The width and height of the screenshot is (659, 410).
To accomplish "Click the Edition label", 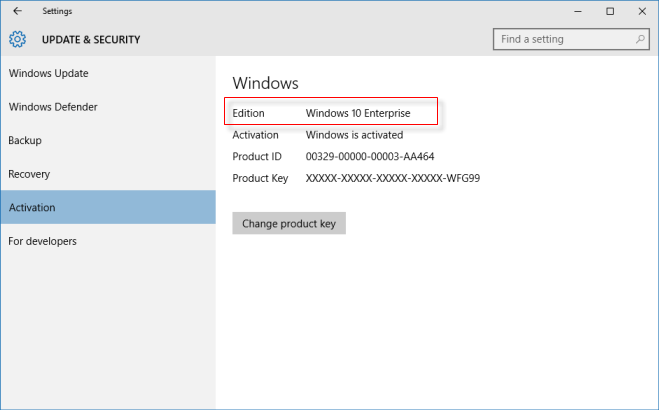I will [x=248, y=113].
